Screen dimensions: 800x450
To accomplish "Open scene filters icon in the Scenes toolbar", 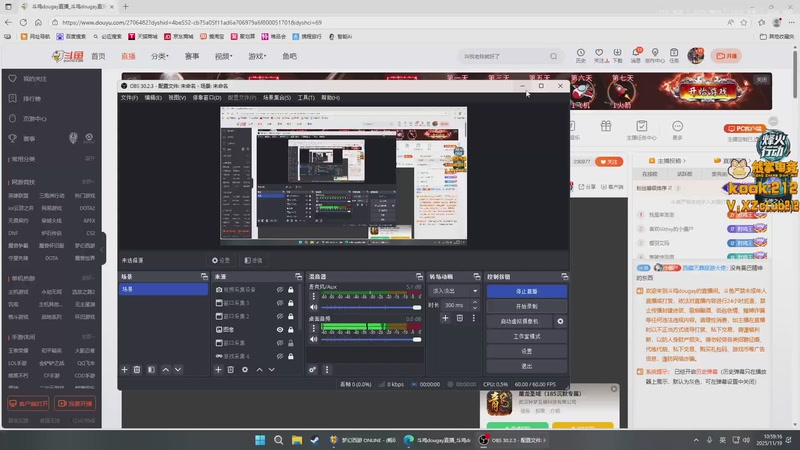I will (x=152, y=369).
